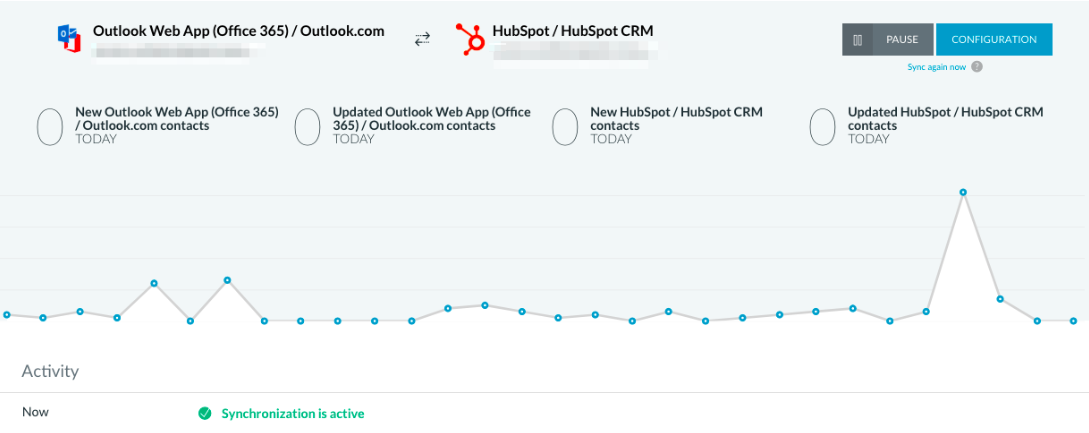Click the blurred account name under Outlook title
Image resolution: width=1089 pixels, height=433 pixels.
(179, 53)
